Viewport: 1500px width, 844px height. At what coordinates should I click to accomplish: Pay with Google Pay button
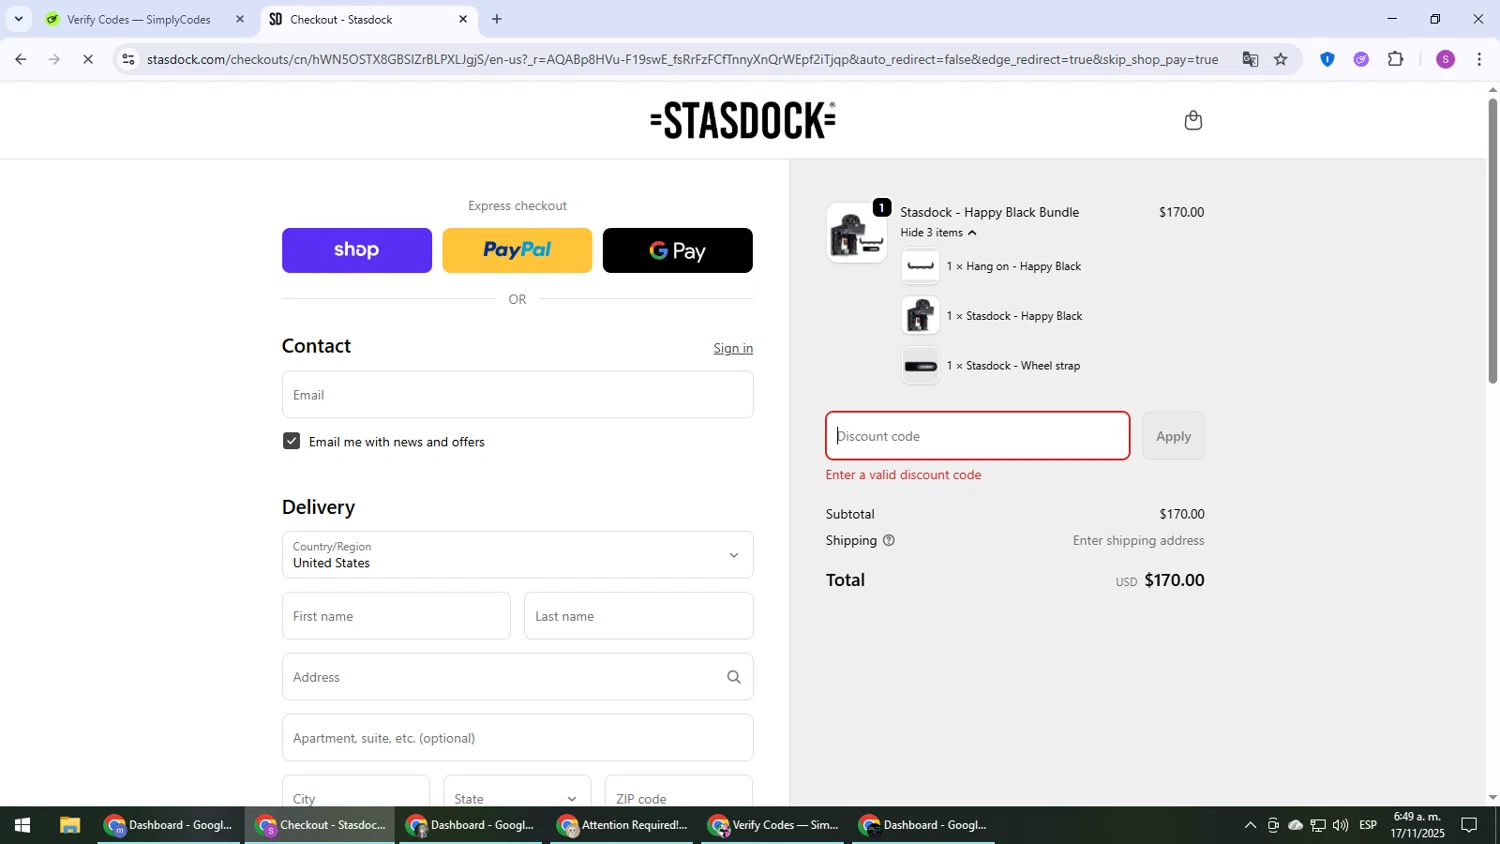coord(678,250)
